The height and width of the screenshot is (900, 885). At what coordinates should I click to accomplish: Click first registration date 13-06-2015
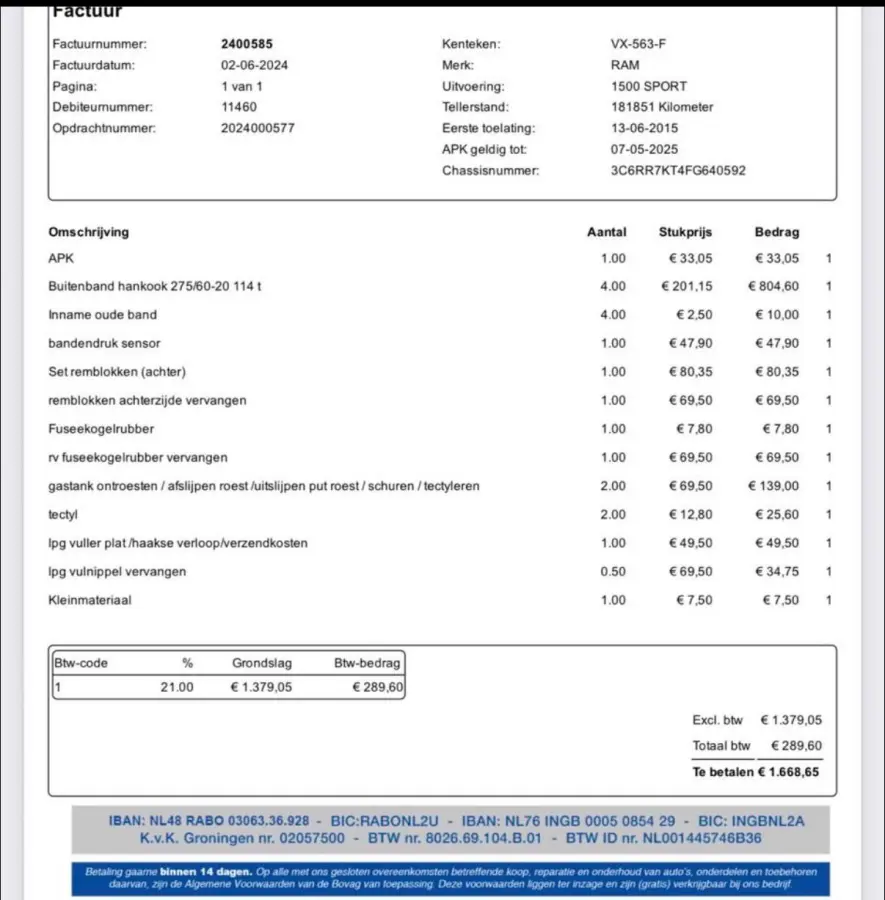[644, 129]
